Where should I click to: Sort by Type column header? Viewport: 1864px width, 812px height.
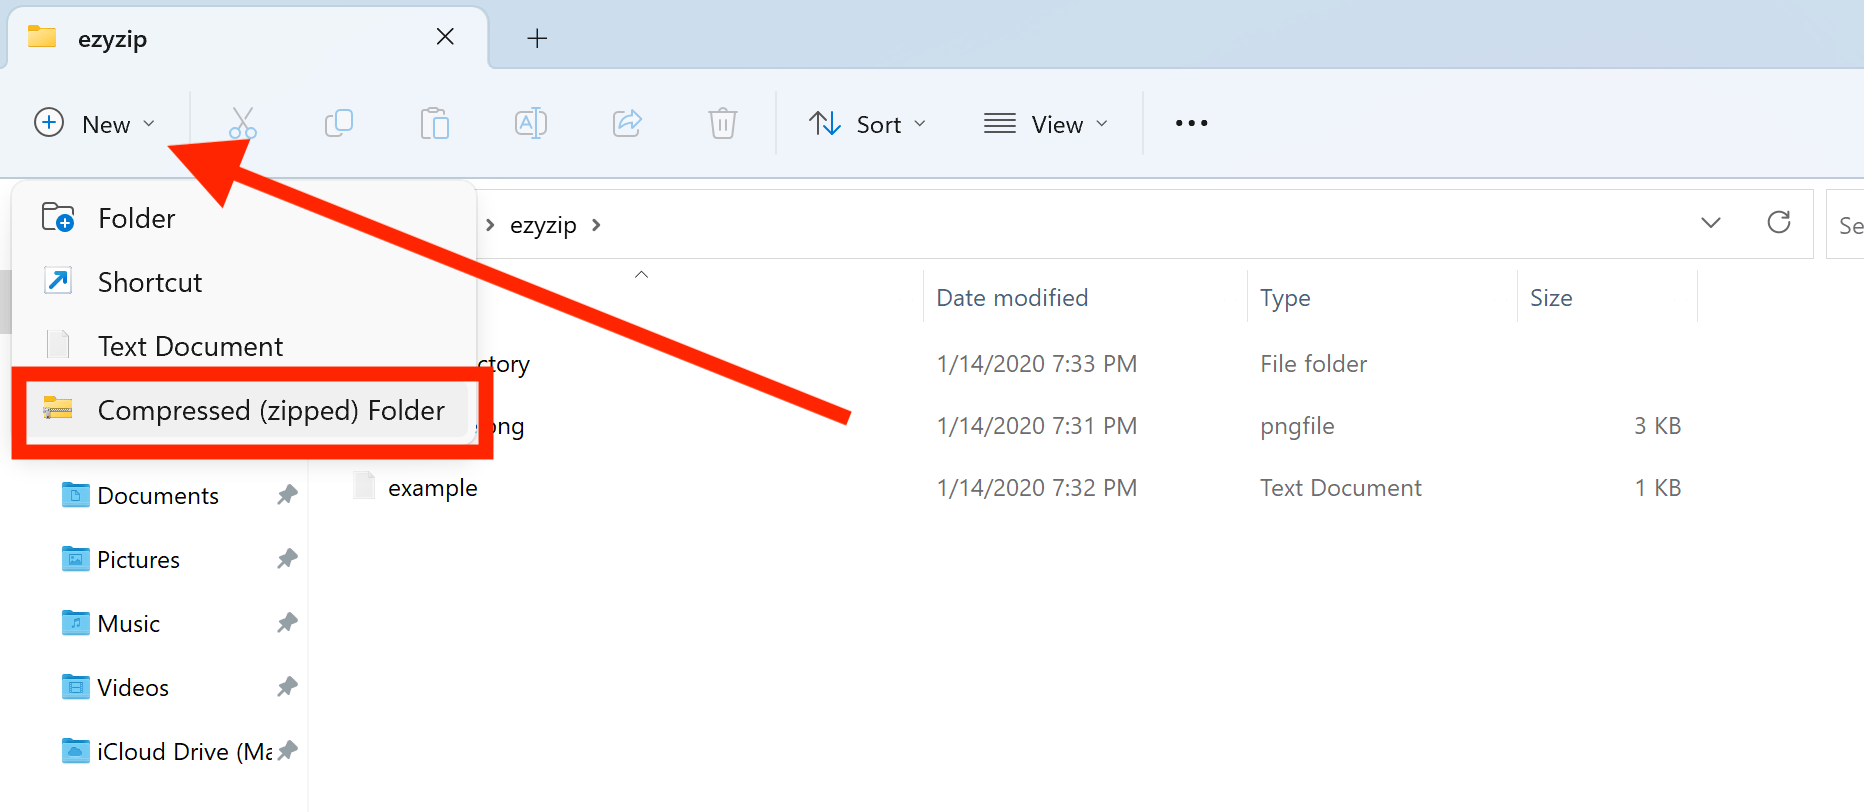pos(1285,298)
